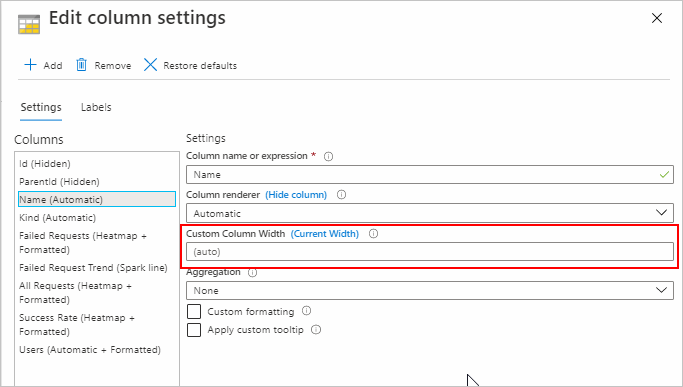683x387 pixels.
Task: Select Failed Request Trend (Spark line) column
Action: 93,268
